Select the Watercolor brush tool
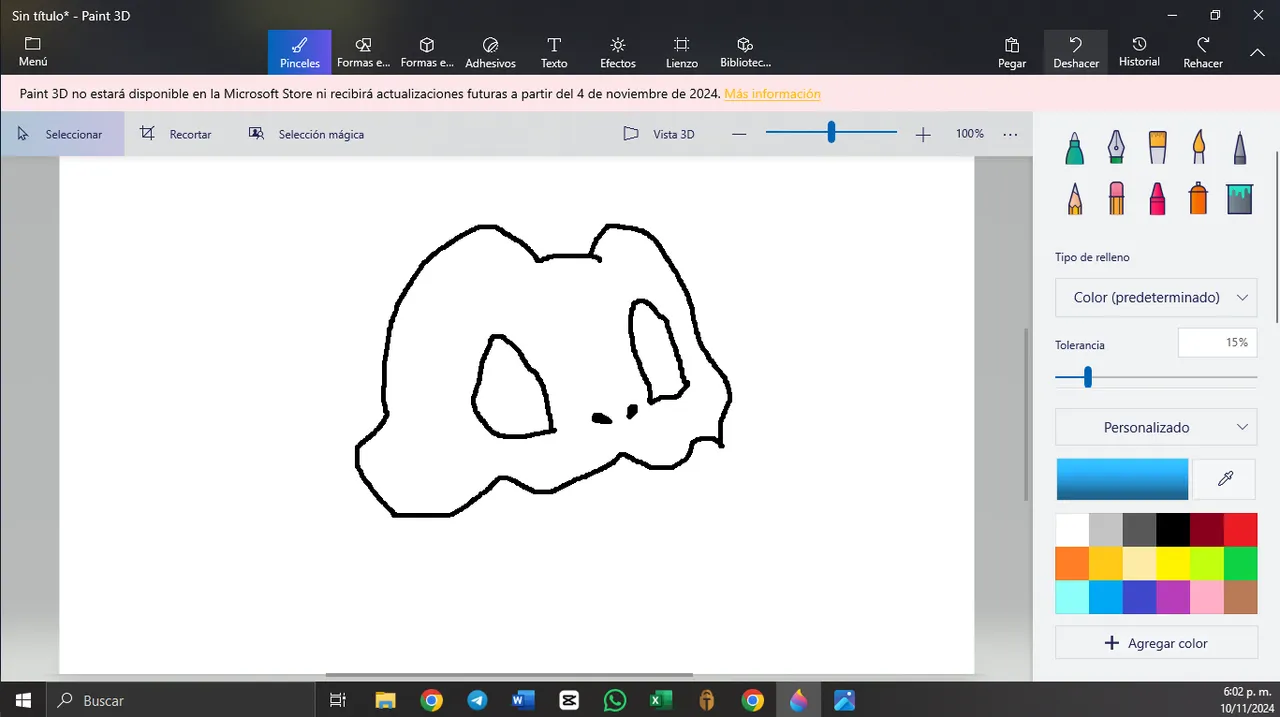The height and width of the screenshot is (717, 1280). [1198, 148]
